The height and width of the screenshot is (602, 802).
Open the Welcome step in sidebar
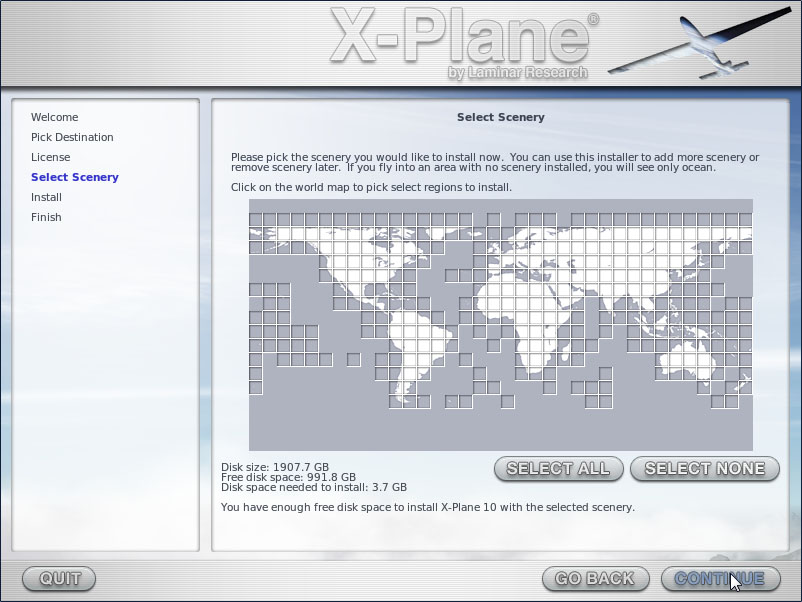click(x=55, y=117)
